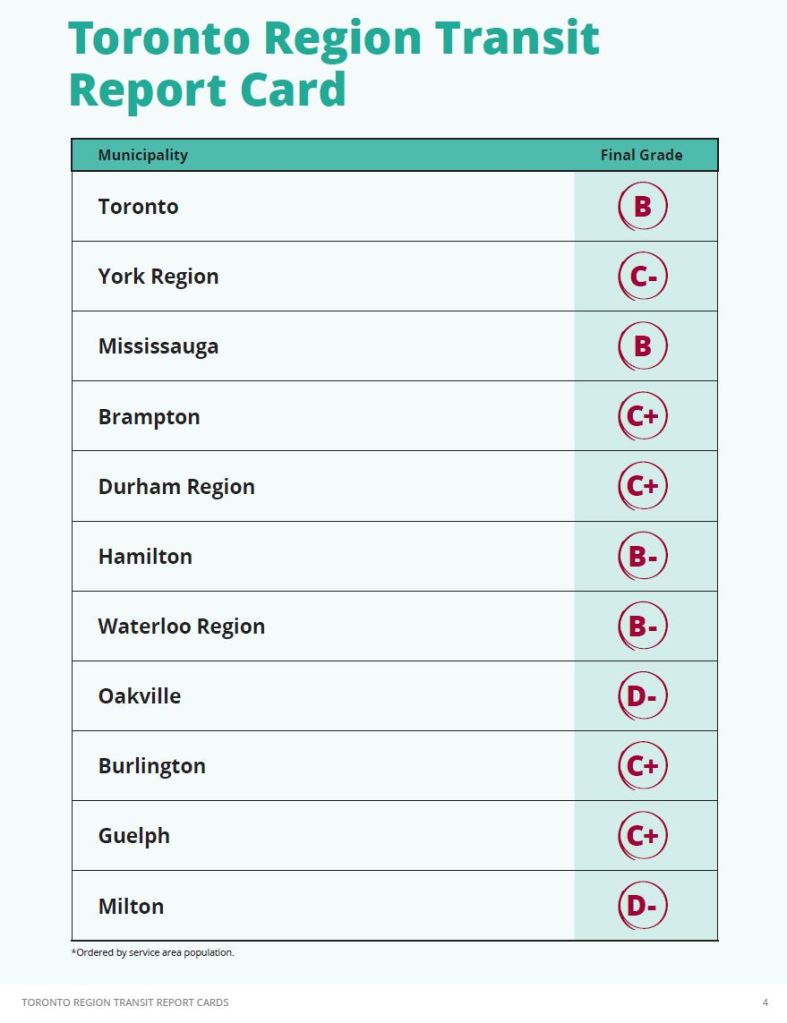Select the Final Grade column header
This screenshot has width=787, height=1023.
[x=641, y=155]
